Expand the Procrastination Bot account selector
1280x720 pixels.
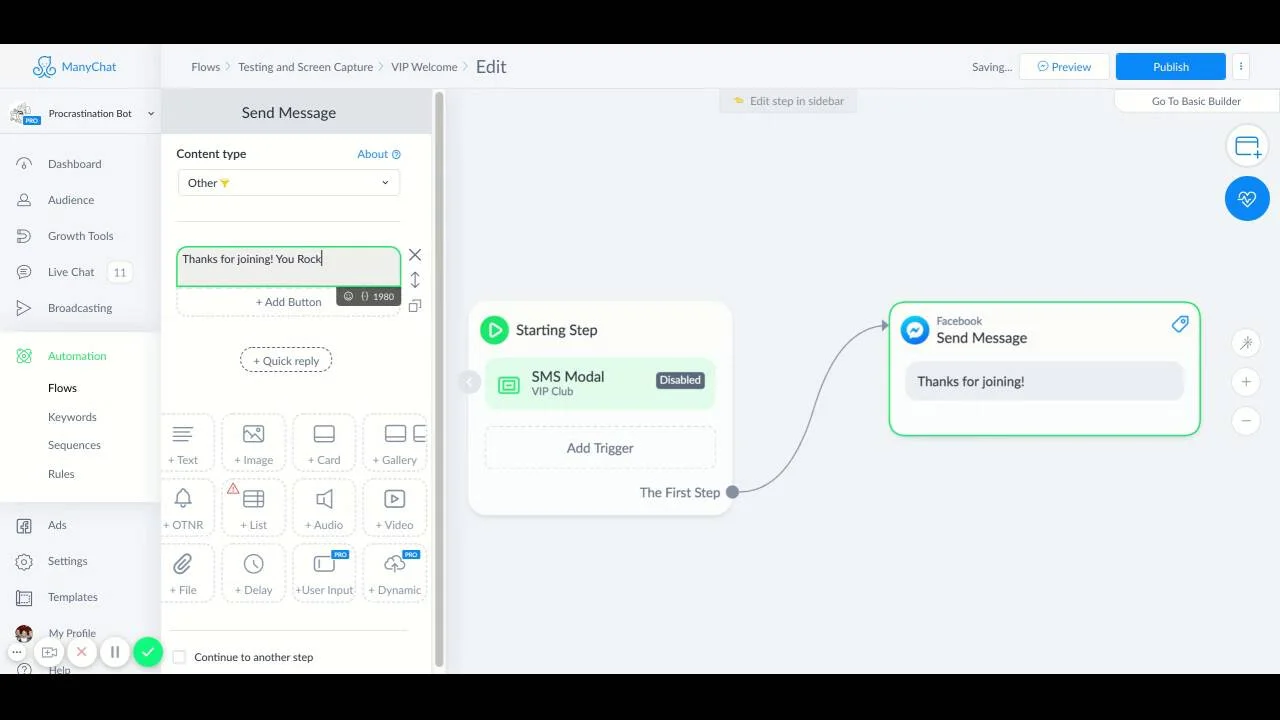83,114
